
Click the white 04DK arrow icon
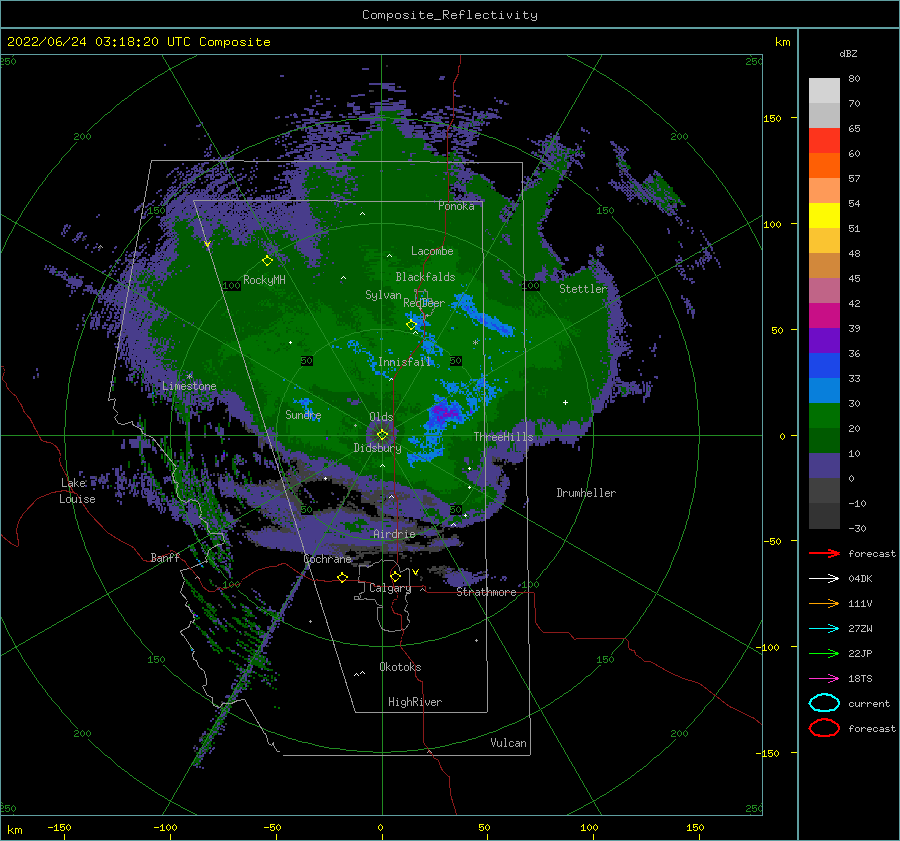[x=824, y=578]
